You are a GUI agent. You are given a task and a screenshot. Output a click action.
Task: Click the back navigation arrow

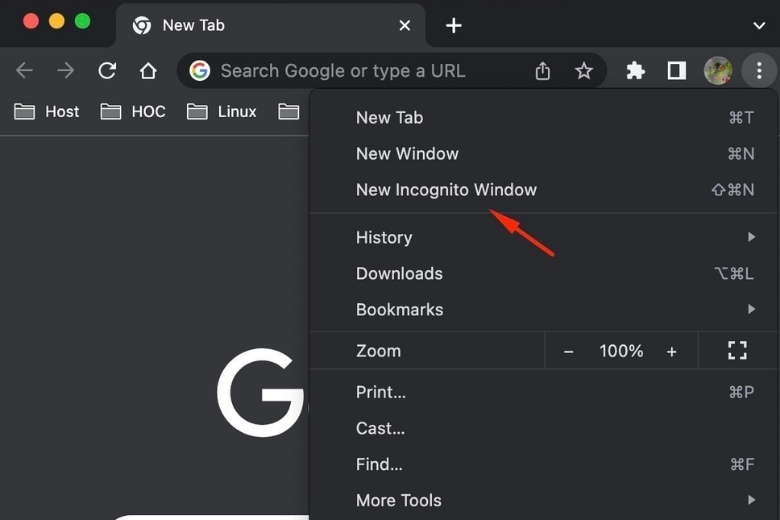click(24, 71)
